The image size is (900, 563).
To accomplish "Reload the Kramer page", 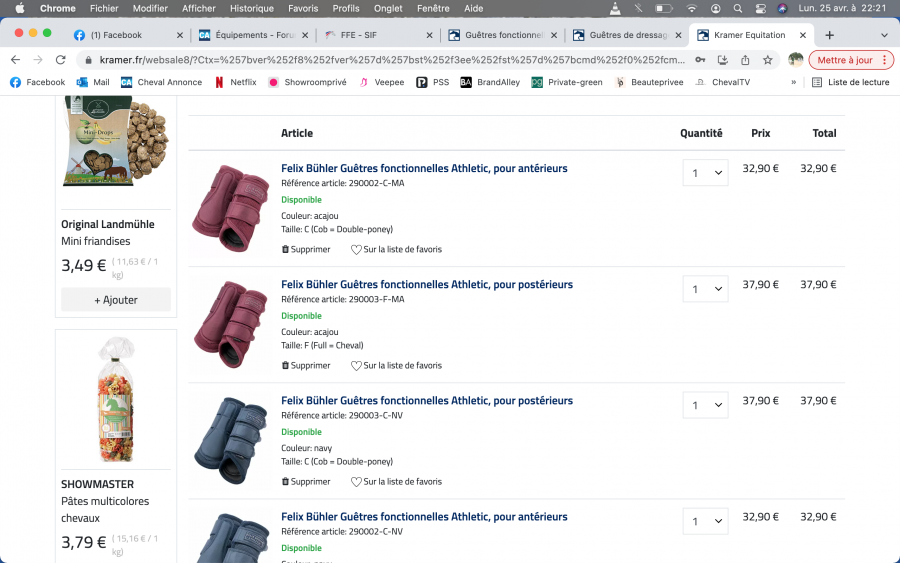I will 60,60.
